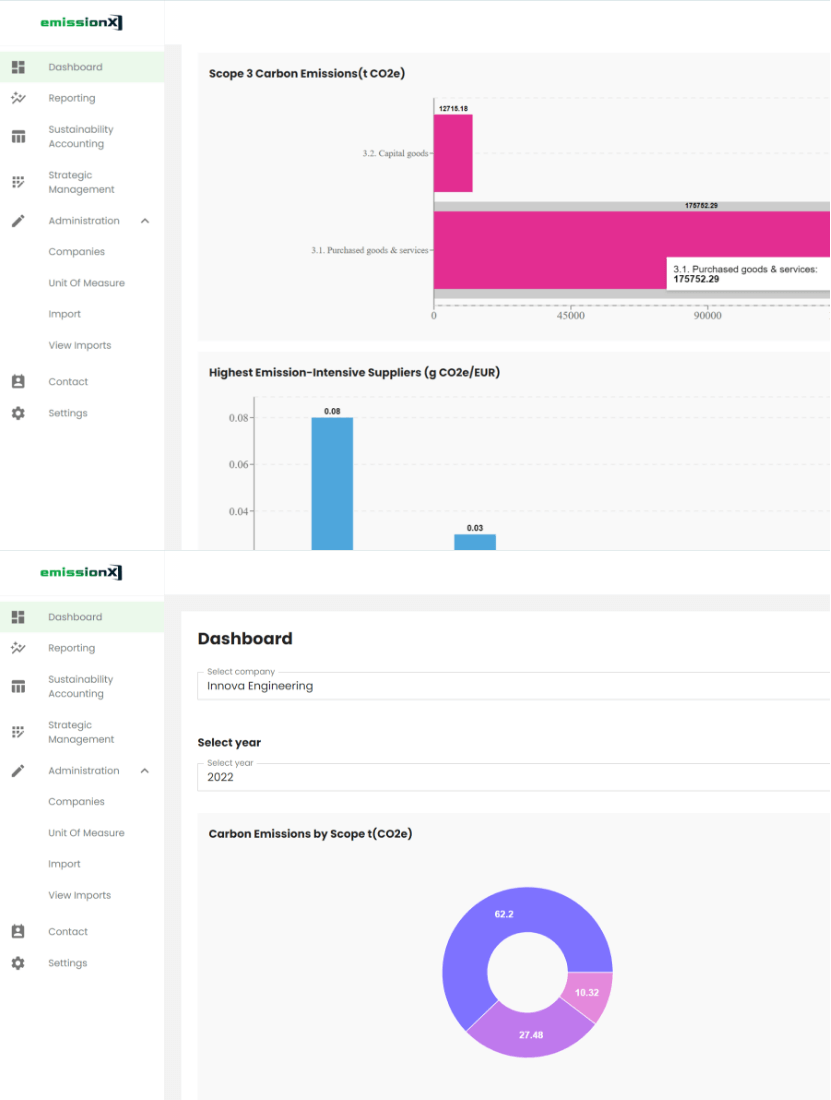Click the emissionX logo above the Scope 3 chart view
Image resolution: width=831 pixels, height=1100 pixels.
[81, 22]
